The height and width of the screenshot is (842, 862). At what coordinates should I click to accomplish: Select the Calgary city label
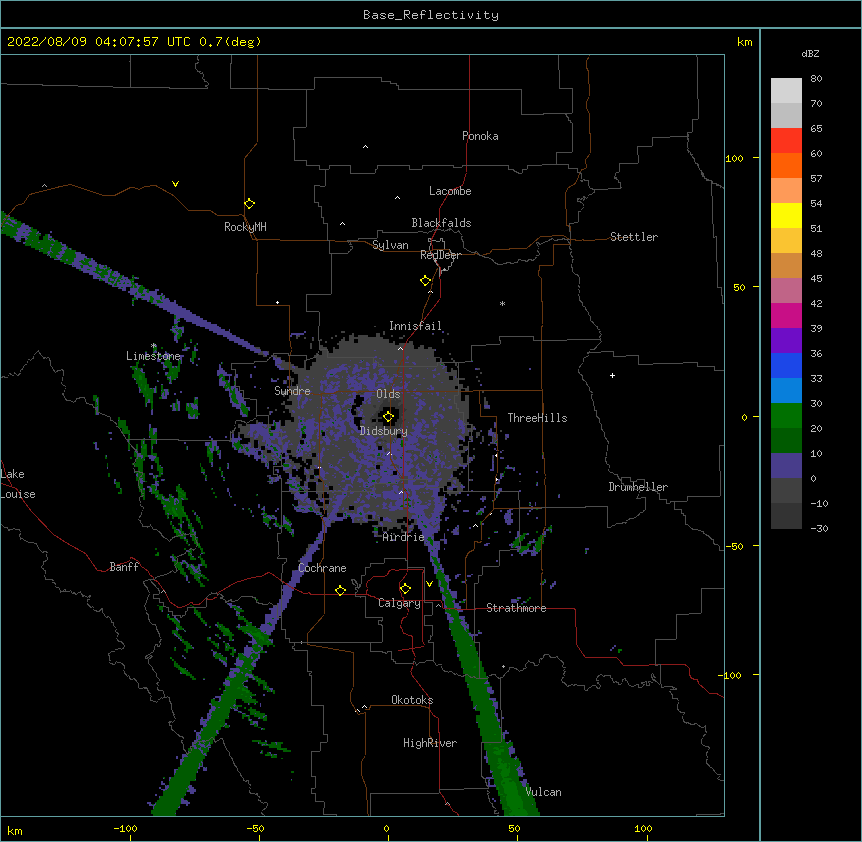399,603
